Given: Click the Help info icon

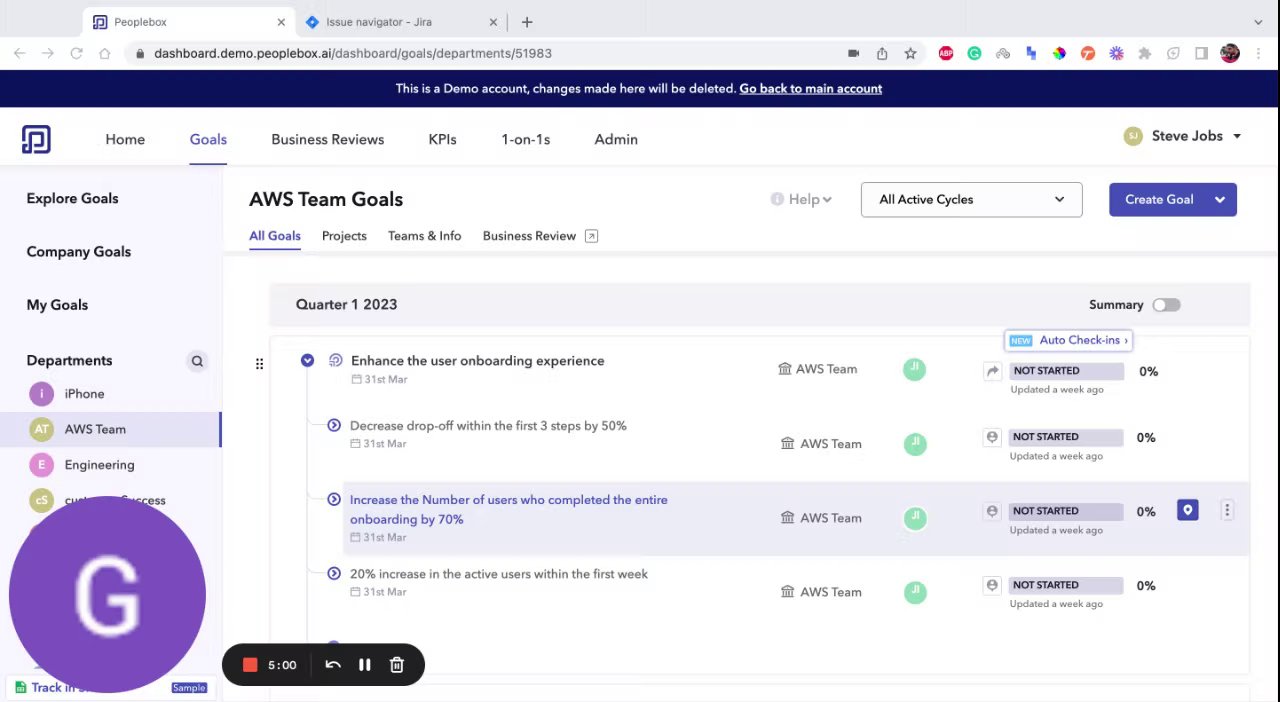Looking at the screenshot, I should (x=777, y=199).
